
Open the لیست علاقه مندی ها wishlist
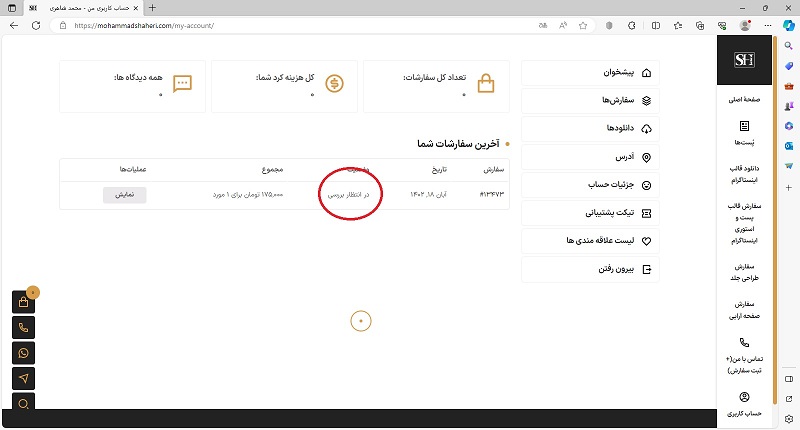coord(591,241)
